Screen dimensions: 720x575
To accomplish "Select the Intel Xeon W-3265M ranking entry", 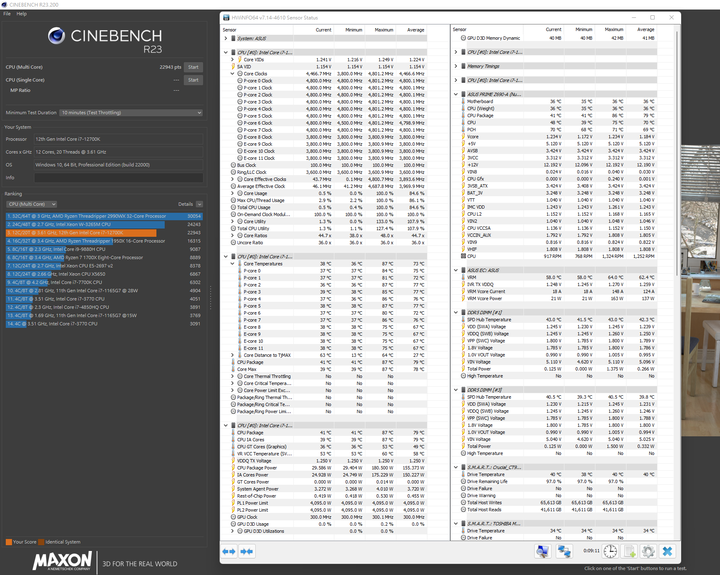I will (x=104, y=224).
